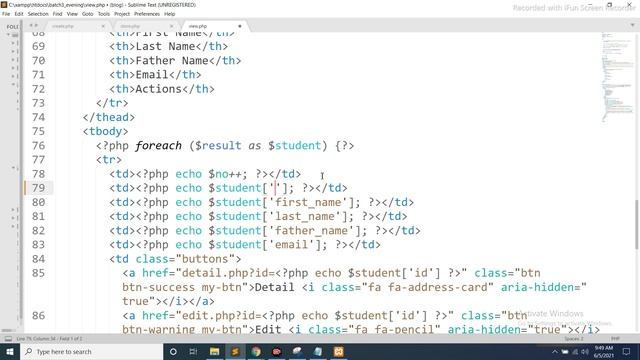640x360 pixels.
Task: Open the Spaces: 2 indentation selector
Action: coord(574,339)
